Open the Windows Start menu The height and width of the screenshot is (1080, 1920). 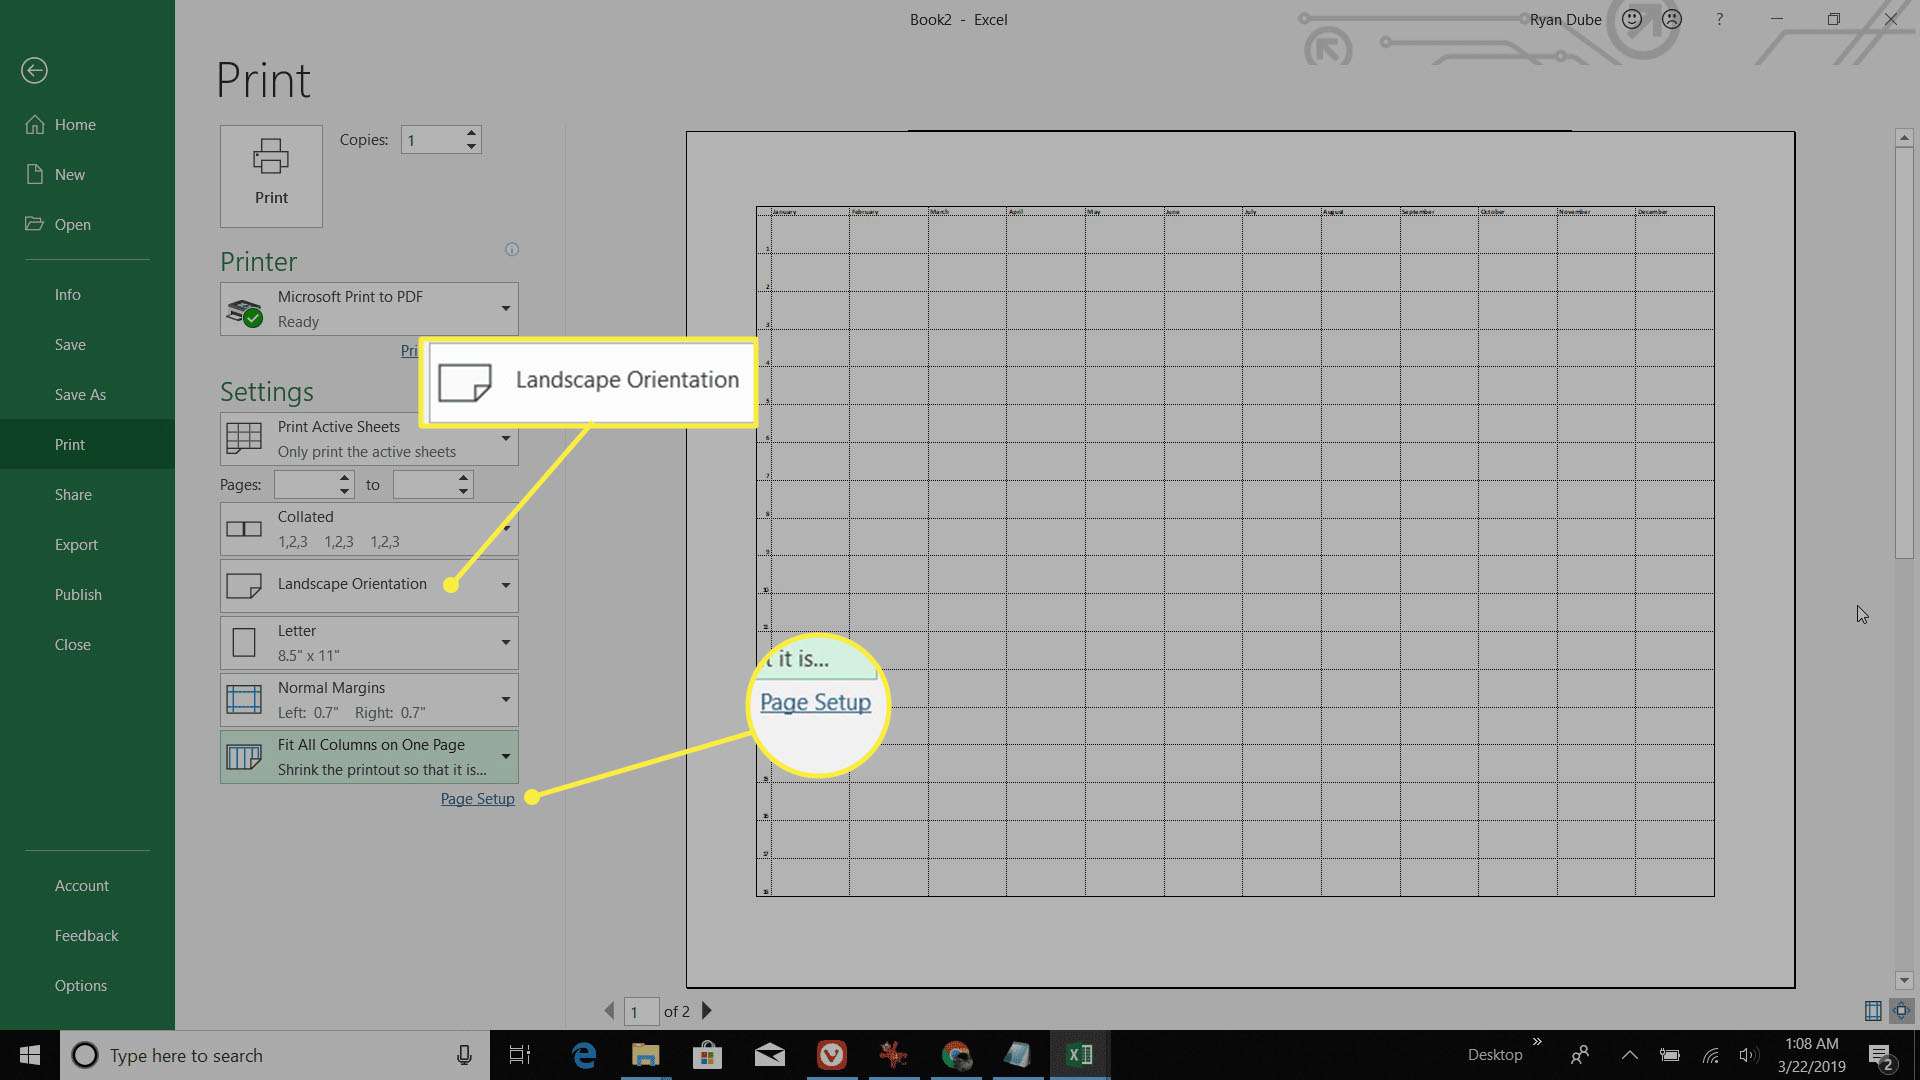pos(30,1055)
